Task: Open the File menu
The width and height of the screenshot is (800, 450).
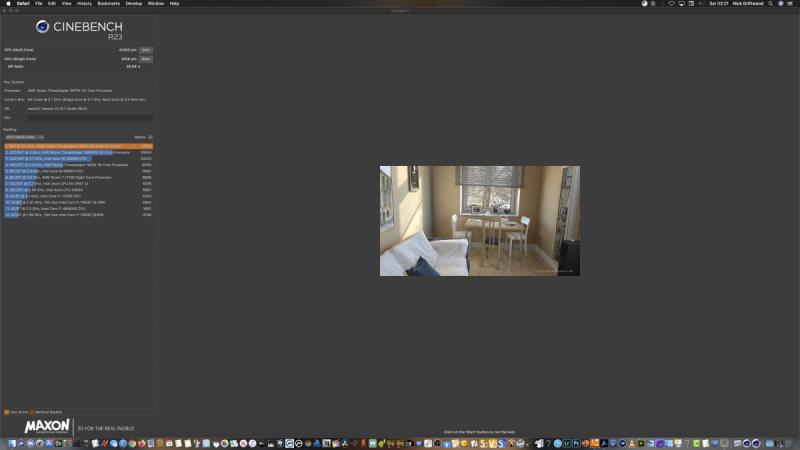Action: [38, 4]
